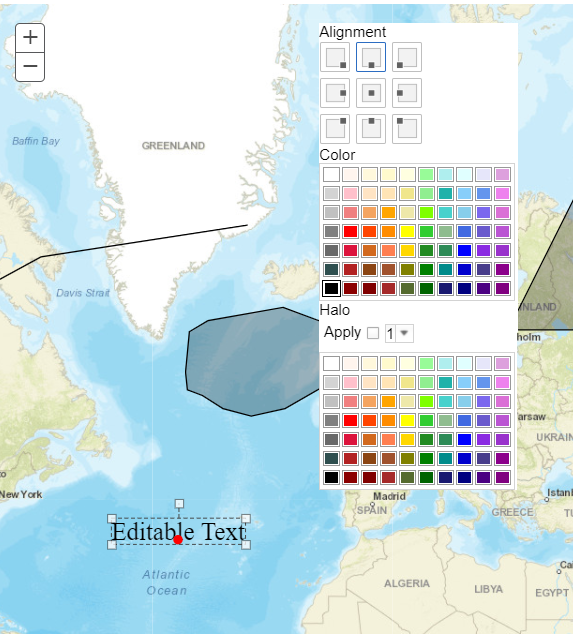Zoom in on the map

pyautogui.click(x=30, y=38)
